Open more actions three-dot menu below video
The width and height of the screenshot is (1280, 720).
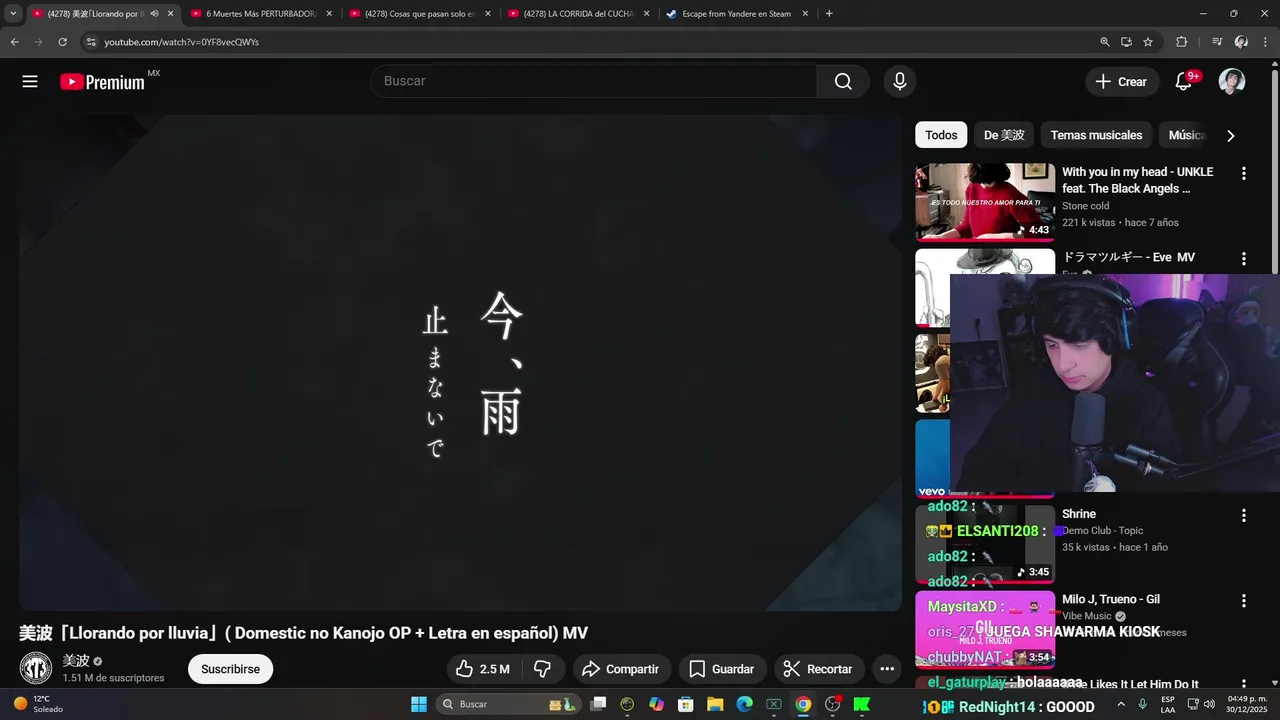[x=887, y=669]
